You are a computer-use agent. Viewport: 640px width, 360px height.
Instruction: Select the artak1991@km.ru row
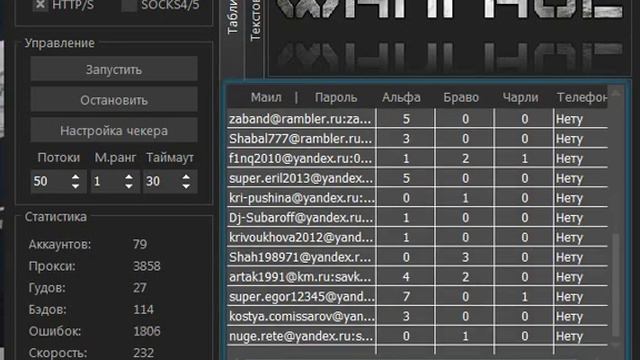coord(417,277)
